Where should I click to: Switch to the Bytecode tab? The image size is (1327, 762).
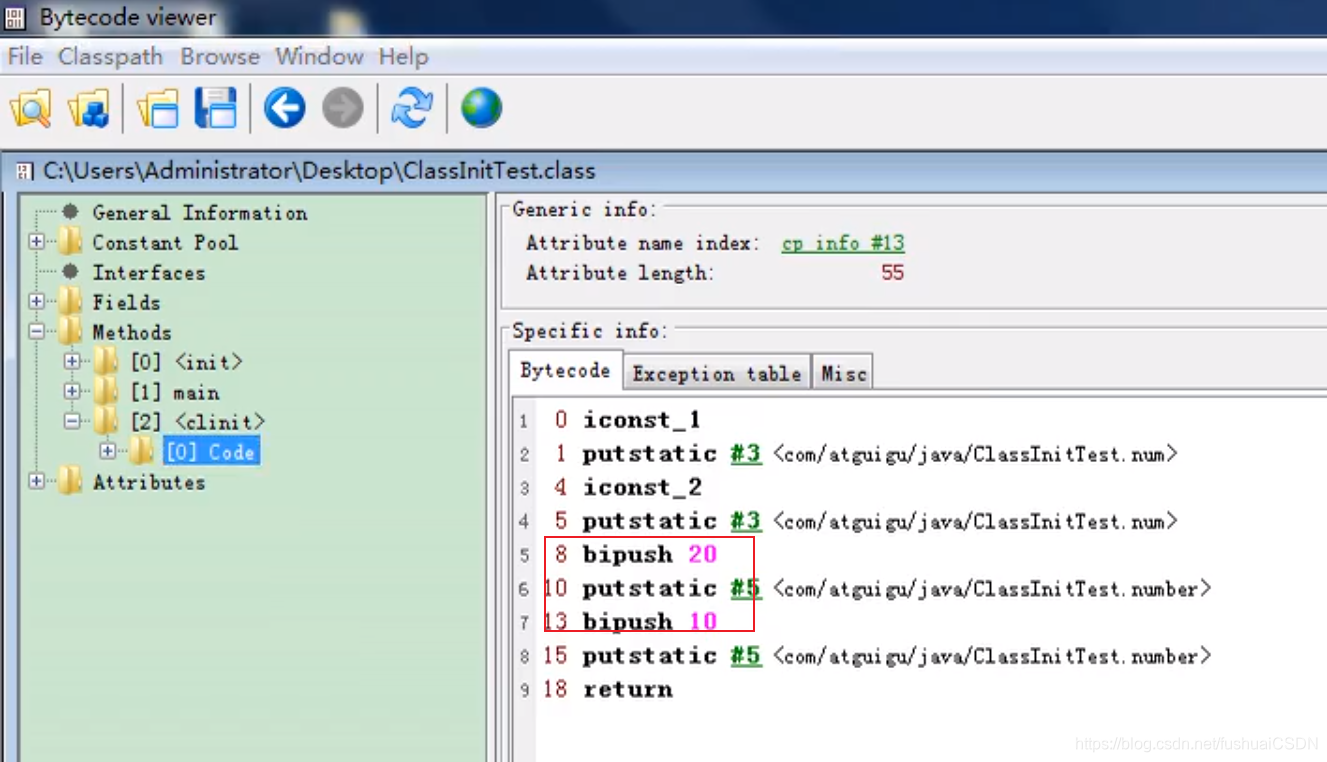point(565,370)
